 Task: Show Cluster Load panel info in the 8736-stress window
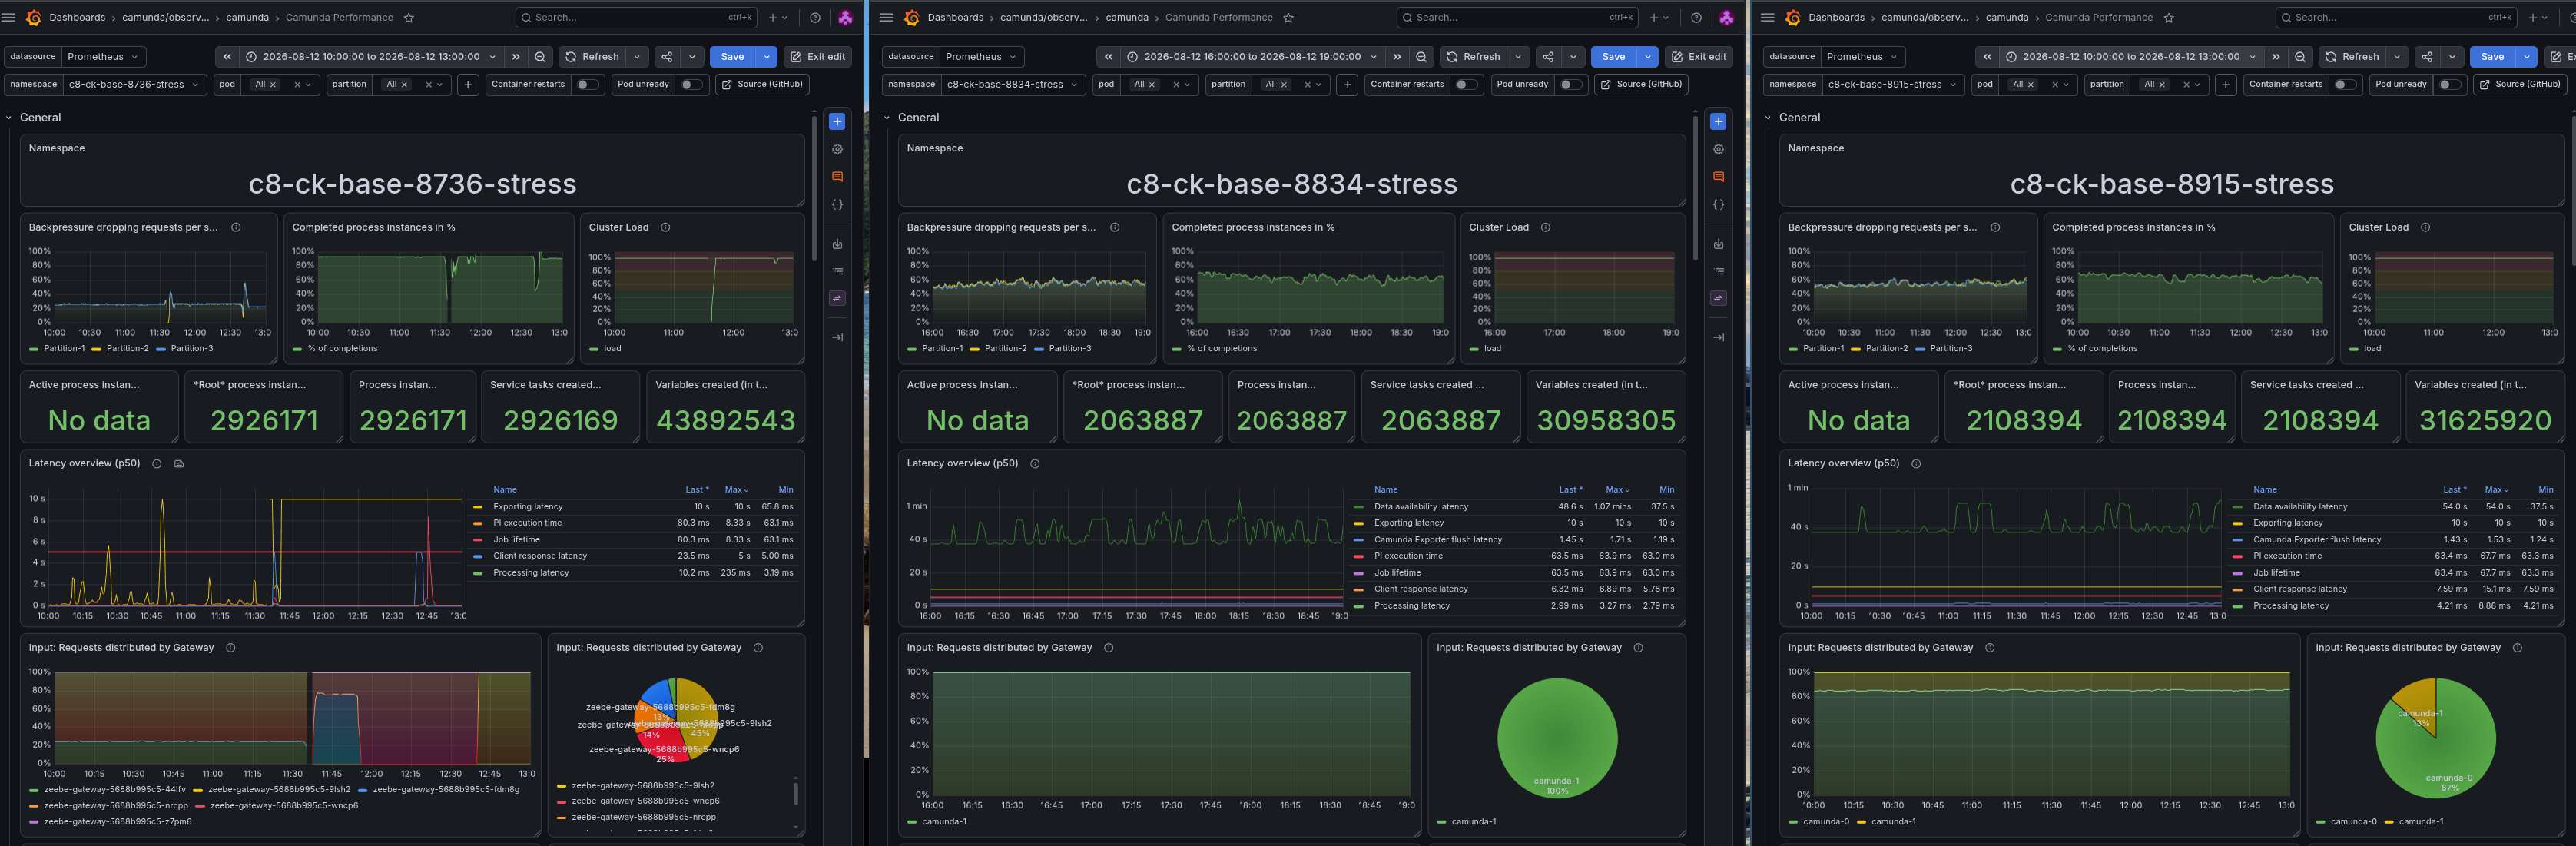(x=665, y=227)
